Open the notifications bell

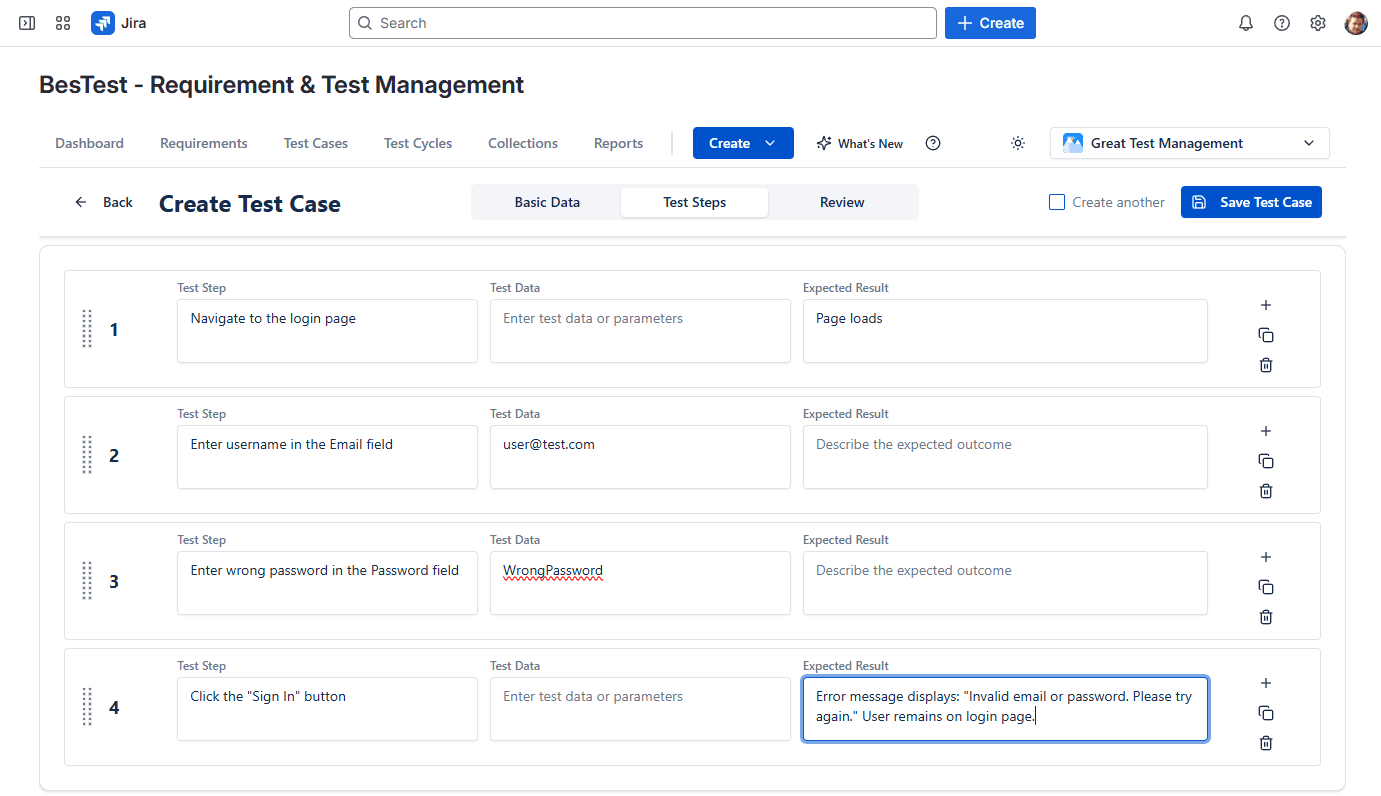(x=1245, y=22)
